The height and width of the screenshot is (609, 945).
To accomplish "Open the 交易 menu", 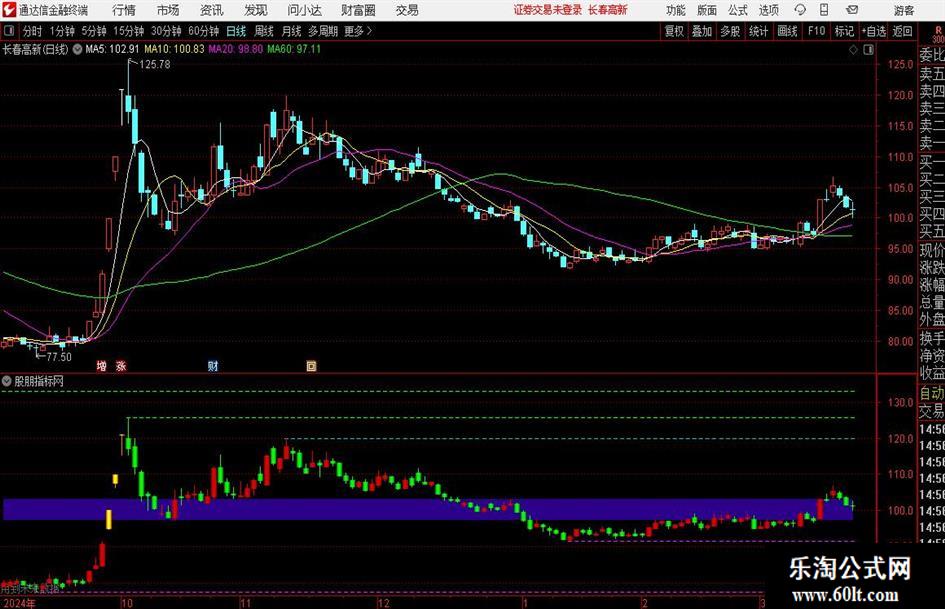I will [x=407, y=10].
